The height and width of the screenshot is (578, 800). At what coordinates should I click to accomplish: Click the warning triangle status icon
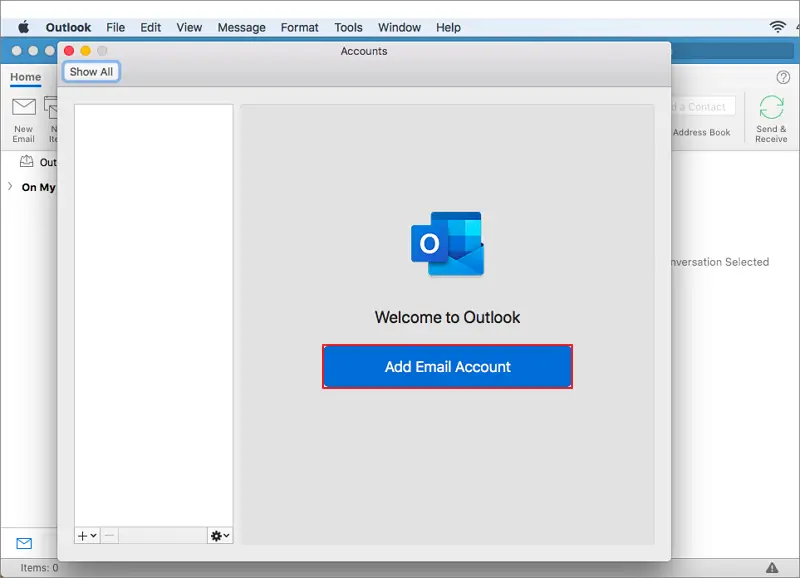tap(772, 567)
